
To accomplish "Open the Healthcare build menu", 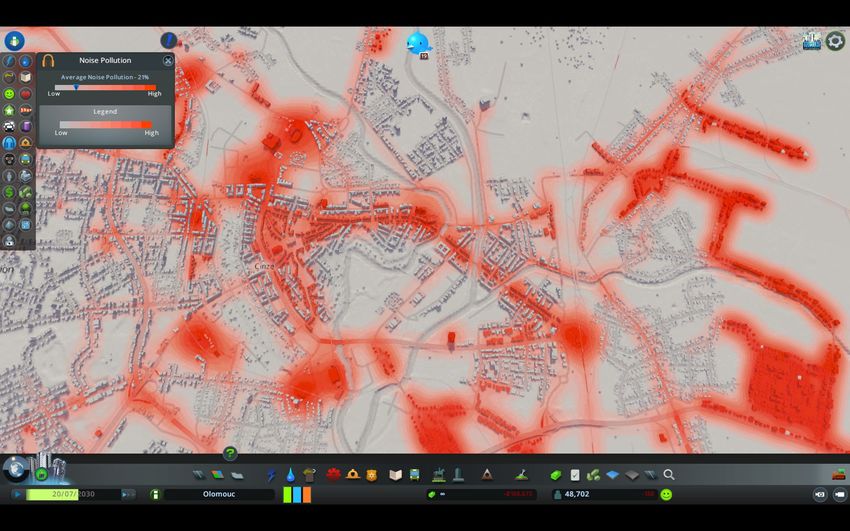I will 333,475.
